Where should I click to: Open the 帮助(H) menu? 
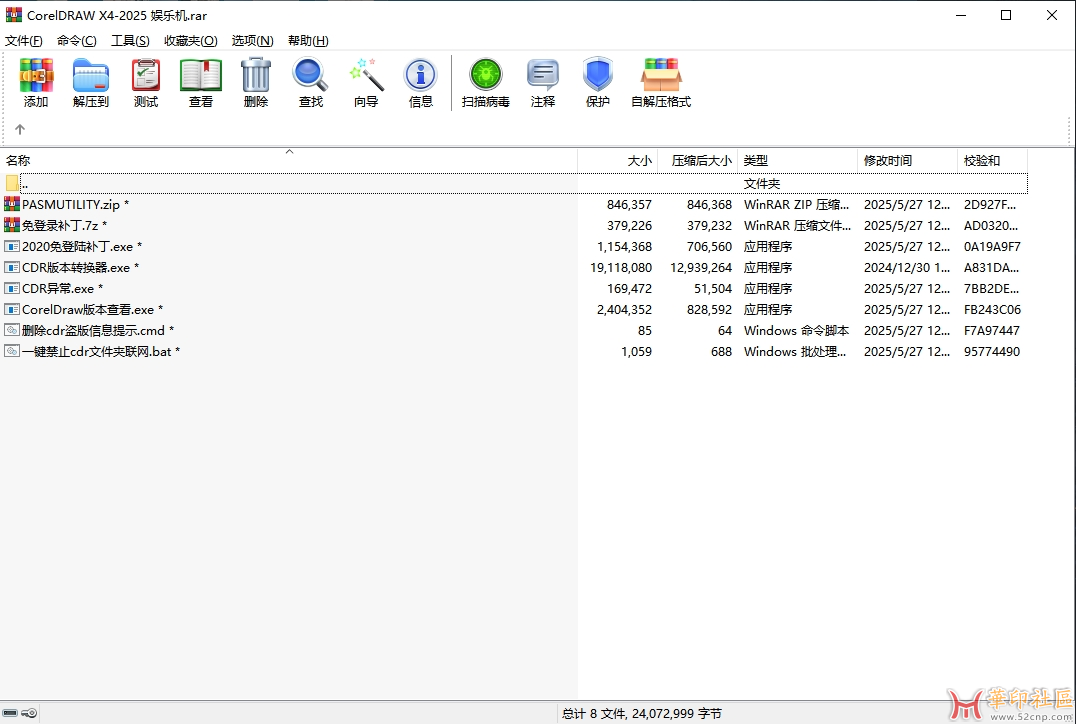point(308,40)
